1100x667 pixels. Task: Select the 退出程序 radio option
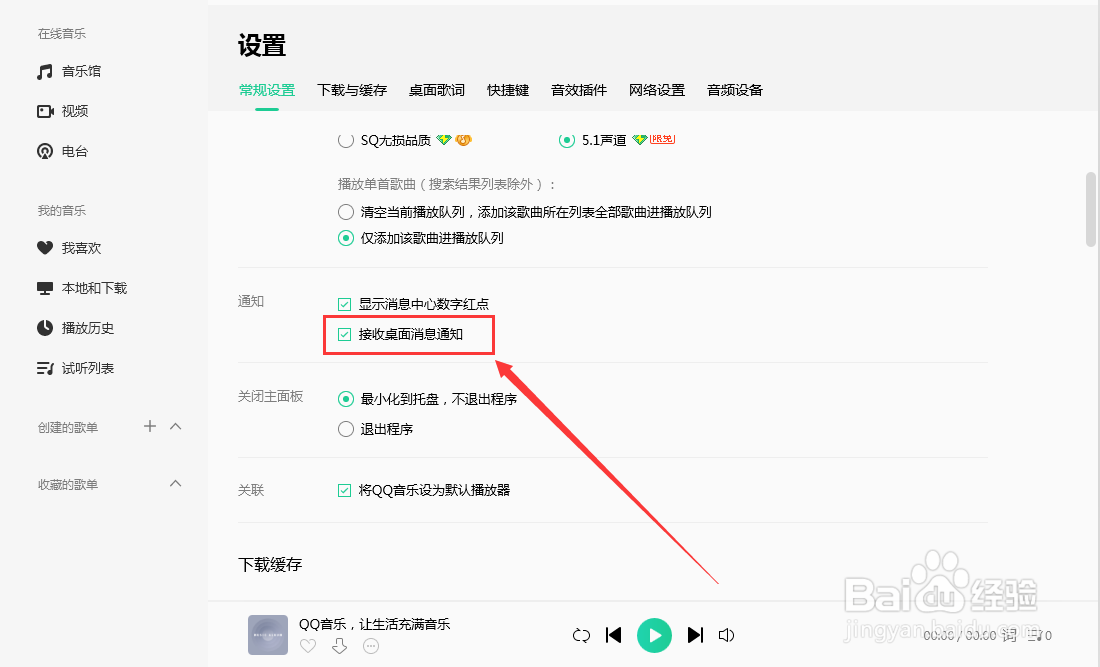click(x=344, y=428)
